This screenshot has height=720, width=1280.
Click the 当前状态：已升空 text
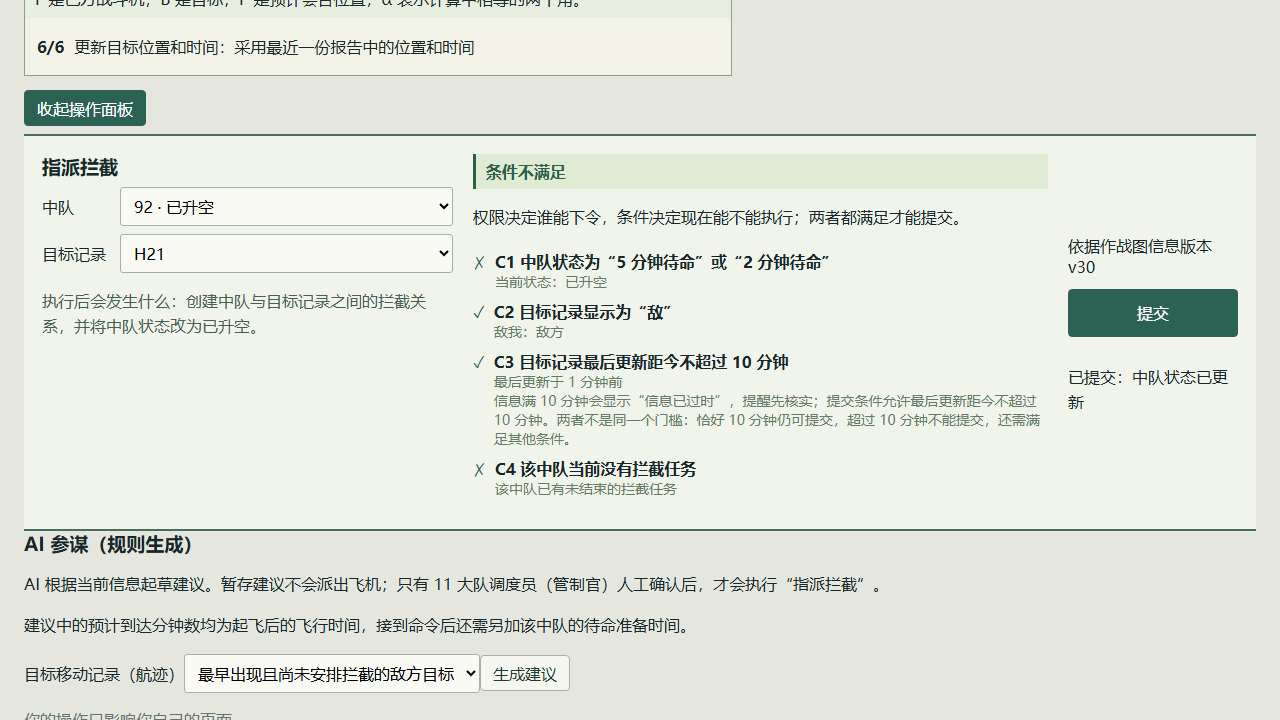tap(551, 282)
